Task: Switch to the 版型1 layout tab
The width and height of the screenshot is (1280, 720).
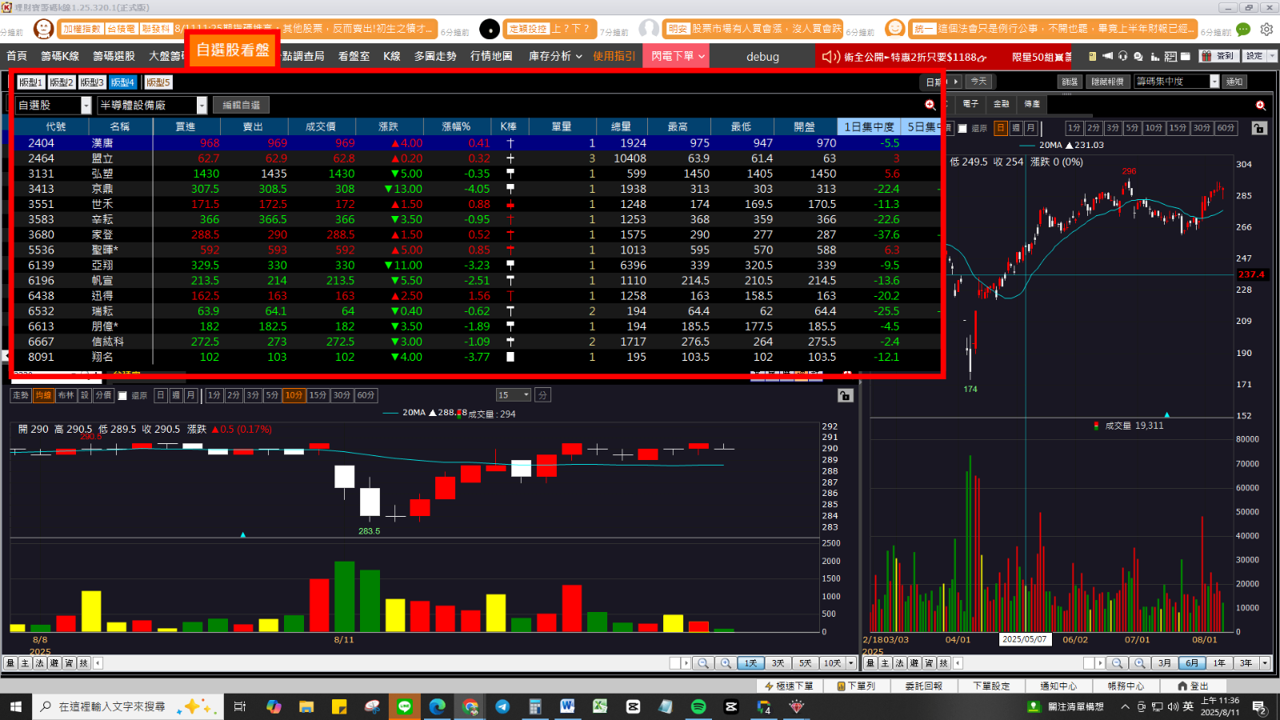Action: 31,82
